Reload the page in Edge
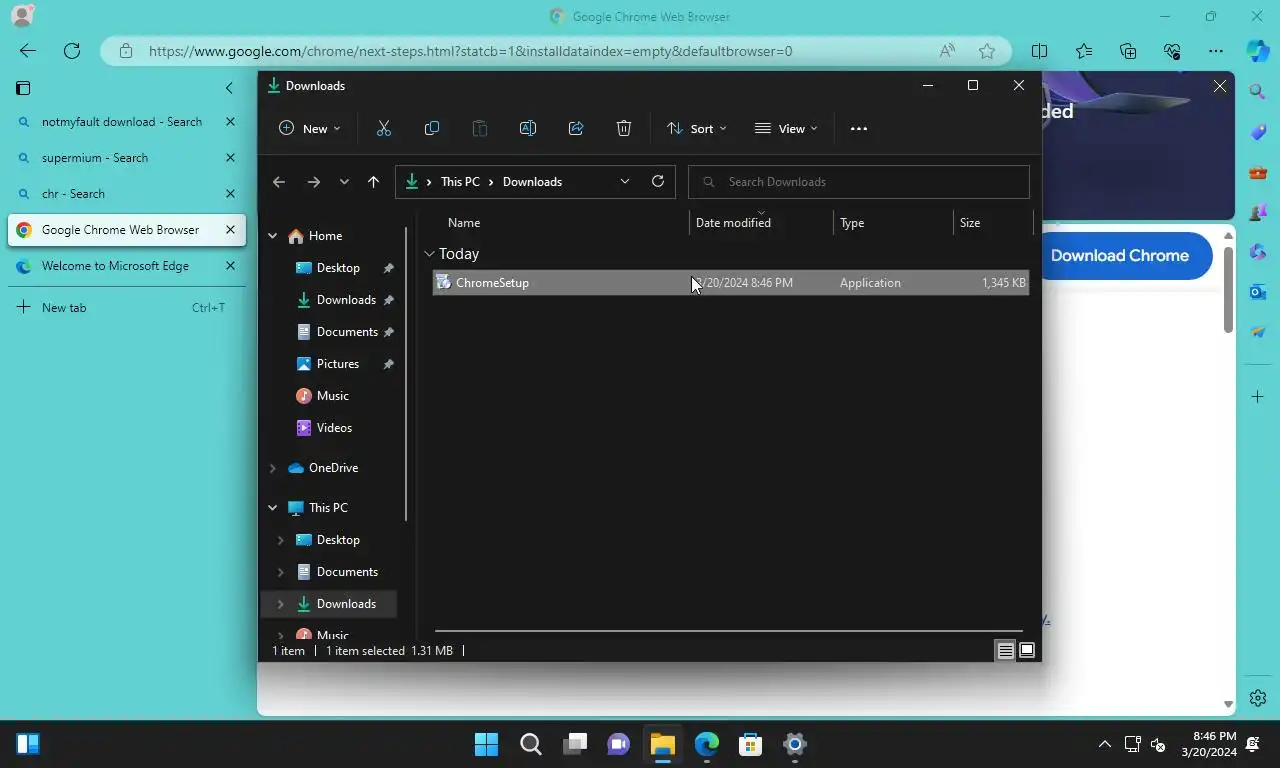This screenshot has height=768, width=1280. (x=72, y=51)
